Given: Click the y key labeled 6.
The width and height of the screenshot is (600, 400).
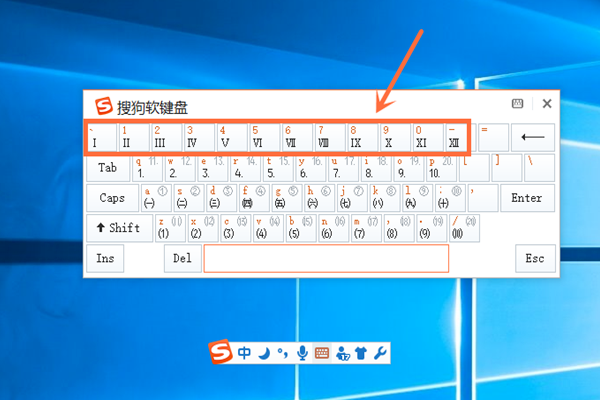Looking at the screenshot, I should click(x=311, y=168).
